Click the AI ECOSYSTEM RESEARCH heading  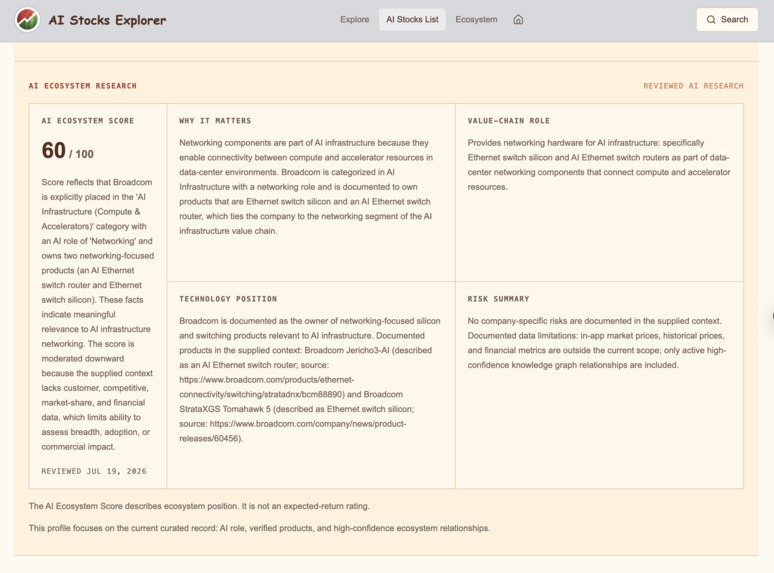click(x=82, y=86)
